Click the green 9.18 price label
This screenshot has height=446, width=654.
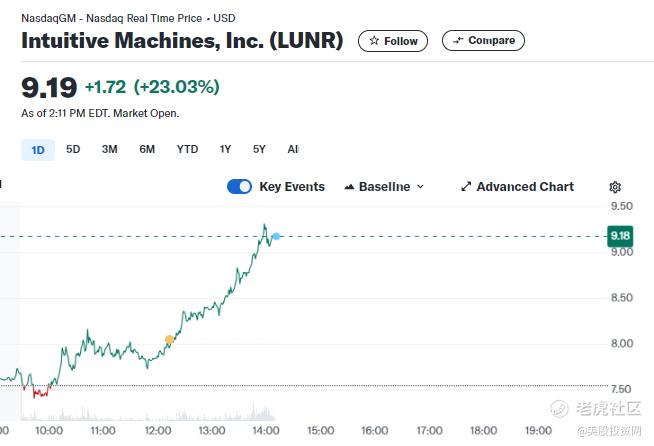point(620,236)
